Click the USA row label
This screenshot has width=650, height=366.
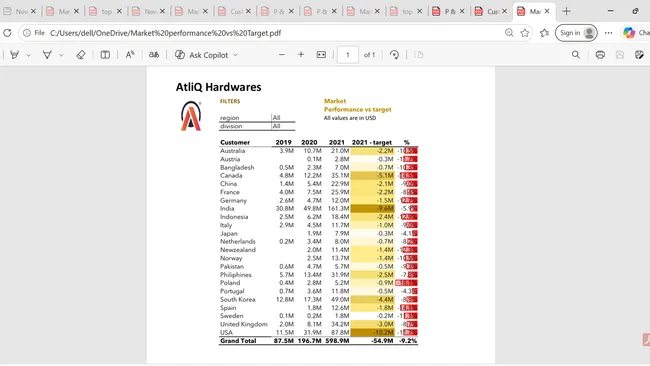[x=226, y=332]
